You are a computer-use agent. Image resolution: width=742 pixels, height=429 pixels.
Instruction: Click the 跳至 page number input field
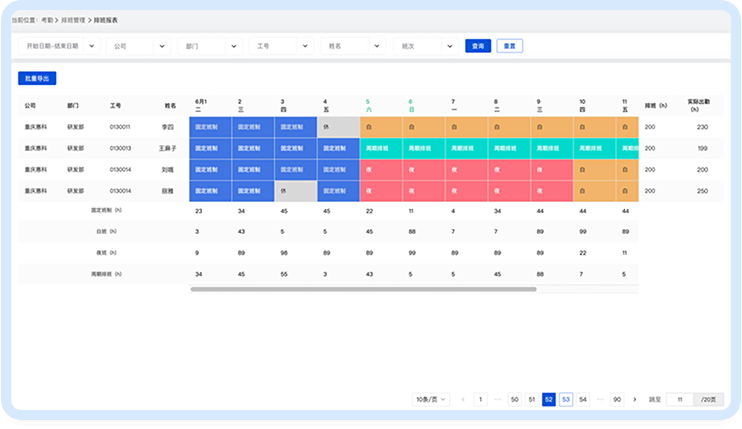coord(680,399)
